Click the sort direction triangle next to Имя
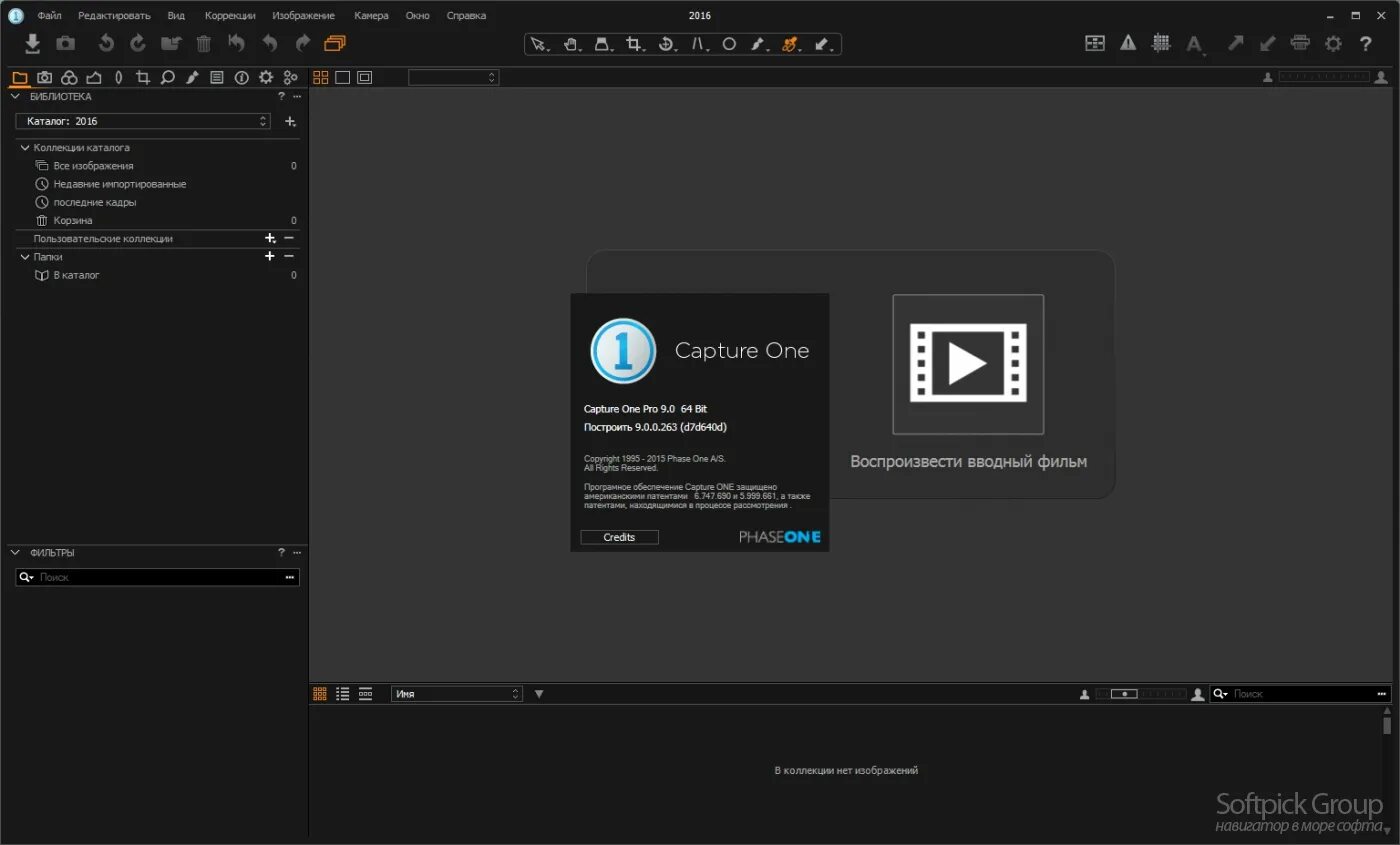The image size is (1400, 845). point(539,694)
